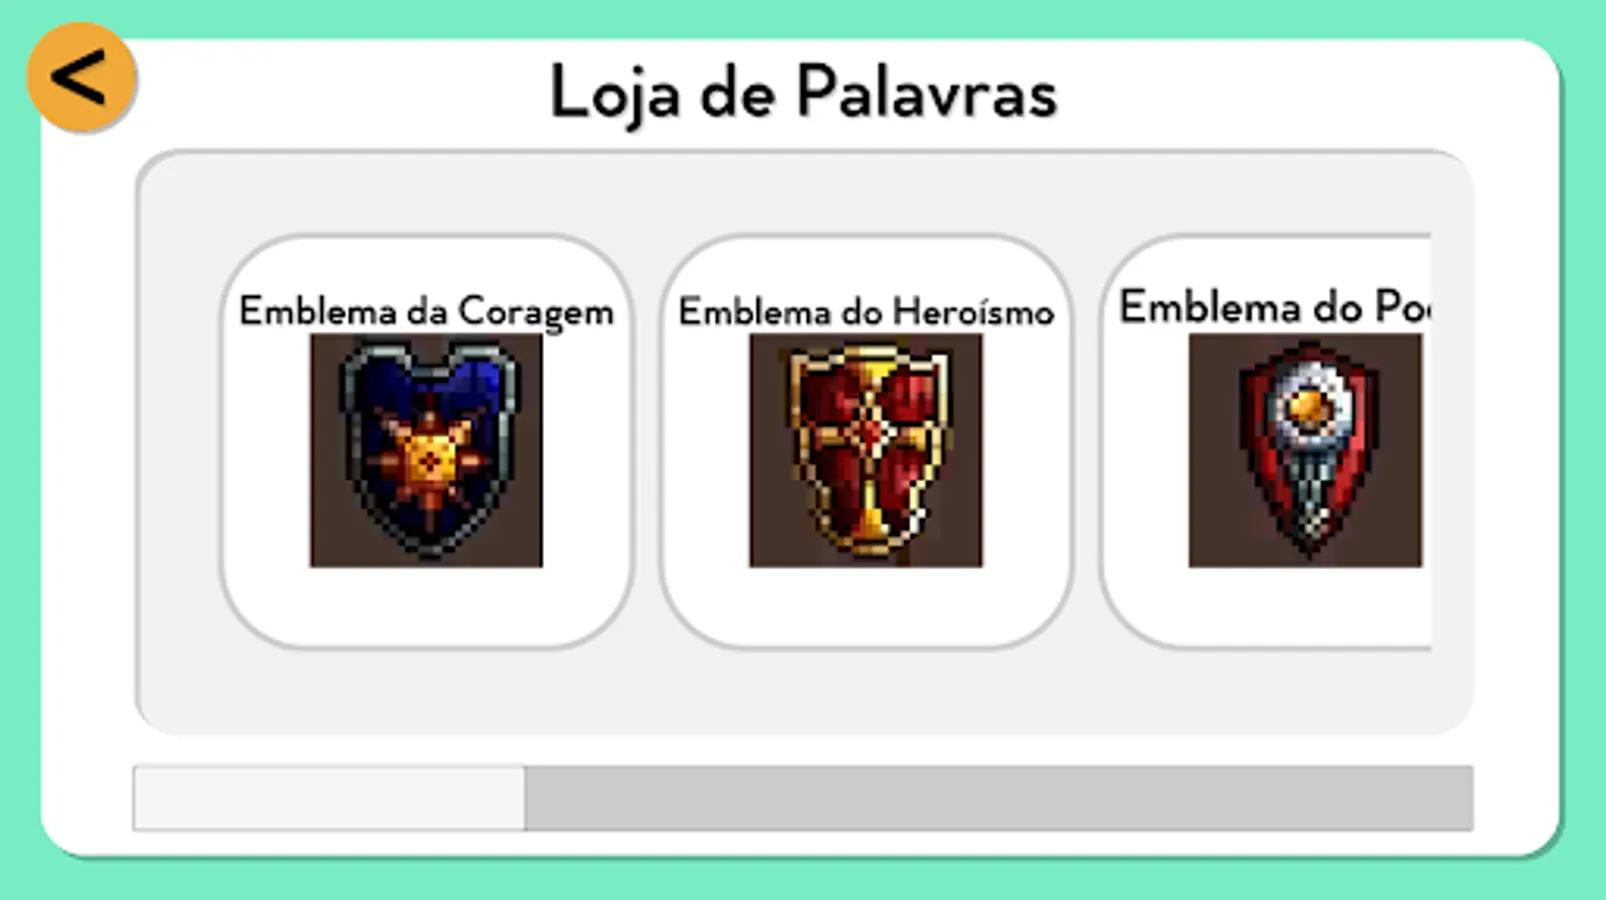The image size is (1606, 900).
Task: Click blank space below the Coragem shield in its card
Action: [x=426, y=604]
